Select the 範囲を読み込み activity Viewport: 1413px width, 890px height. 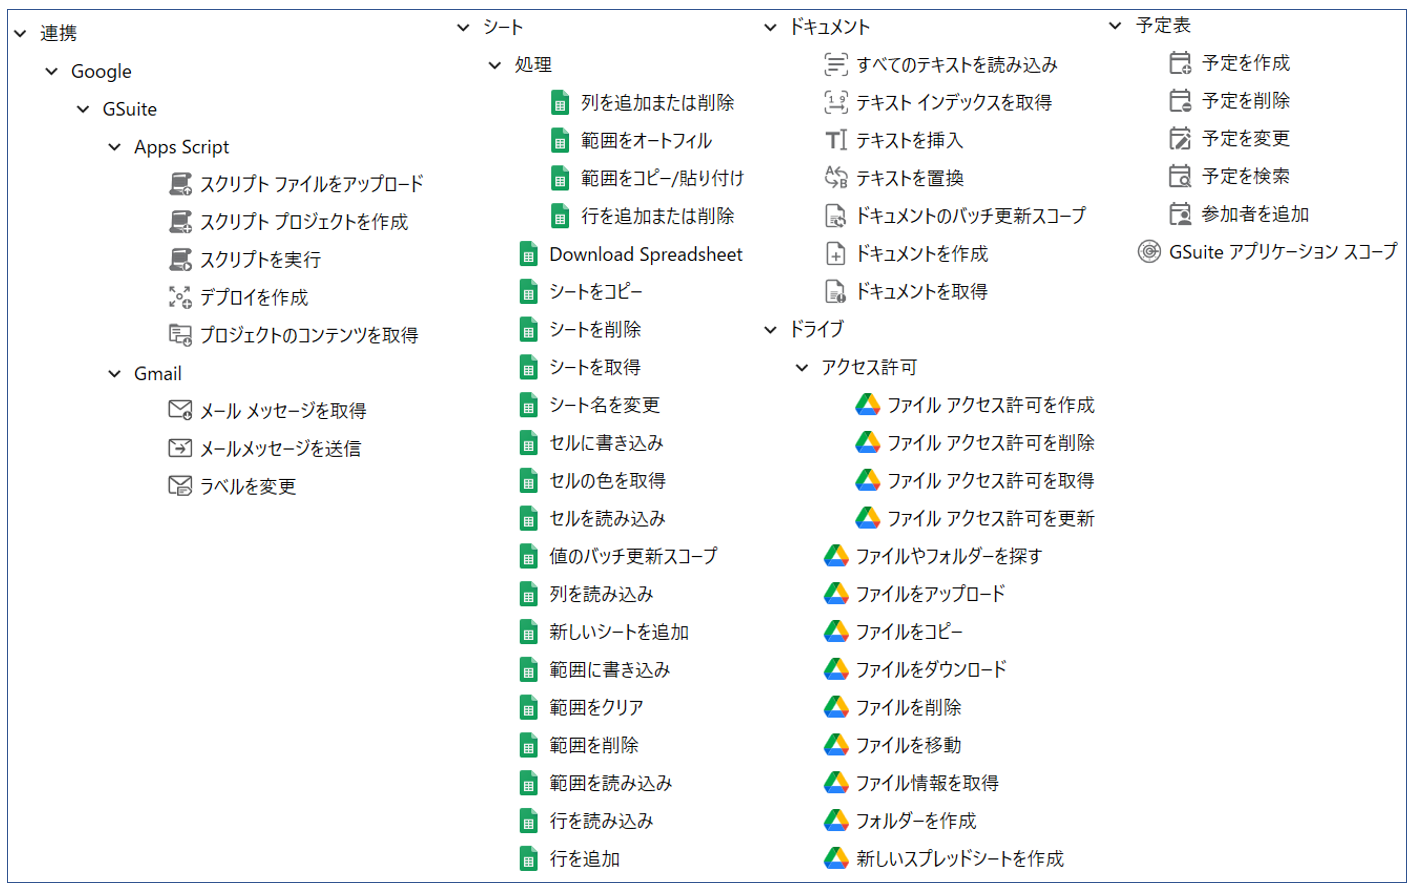point(611,783)
